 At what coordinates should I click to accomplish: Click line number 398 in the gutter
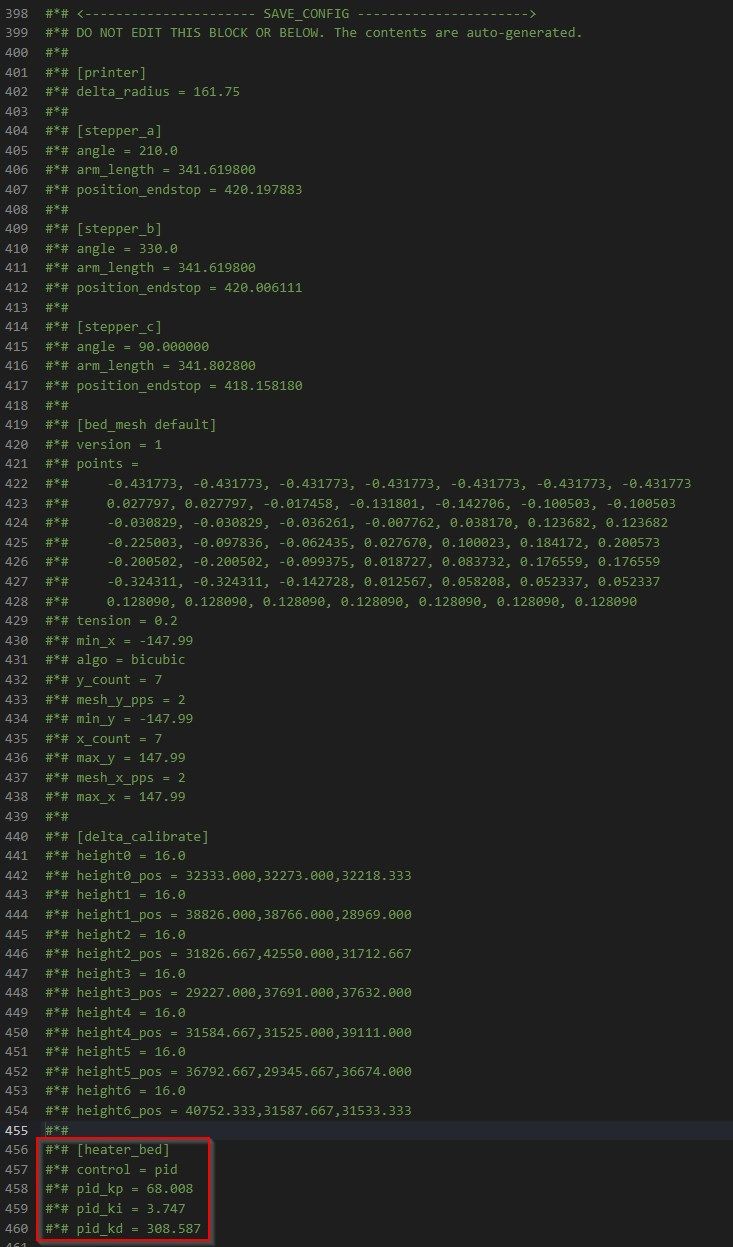[x=17, y=13]
